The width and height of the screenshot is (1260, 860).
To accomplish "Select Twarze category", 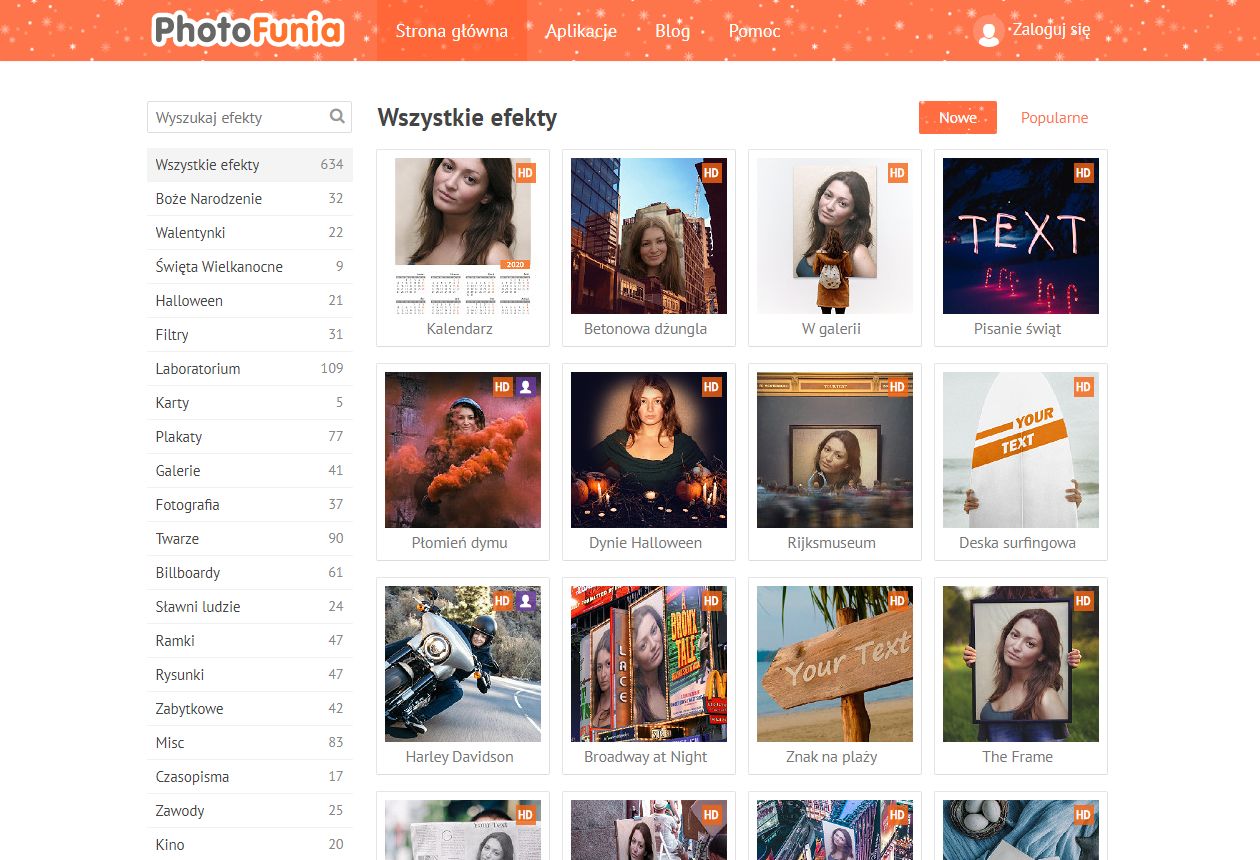I will point(249,539).
